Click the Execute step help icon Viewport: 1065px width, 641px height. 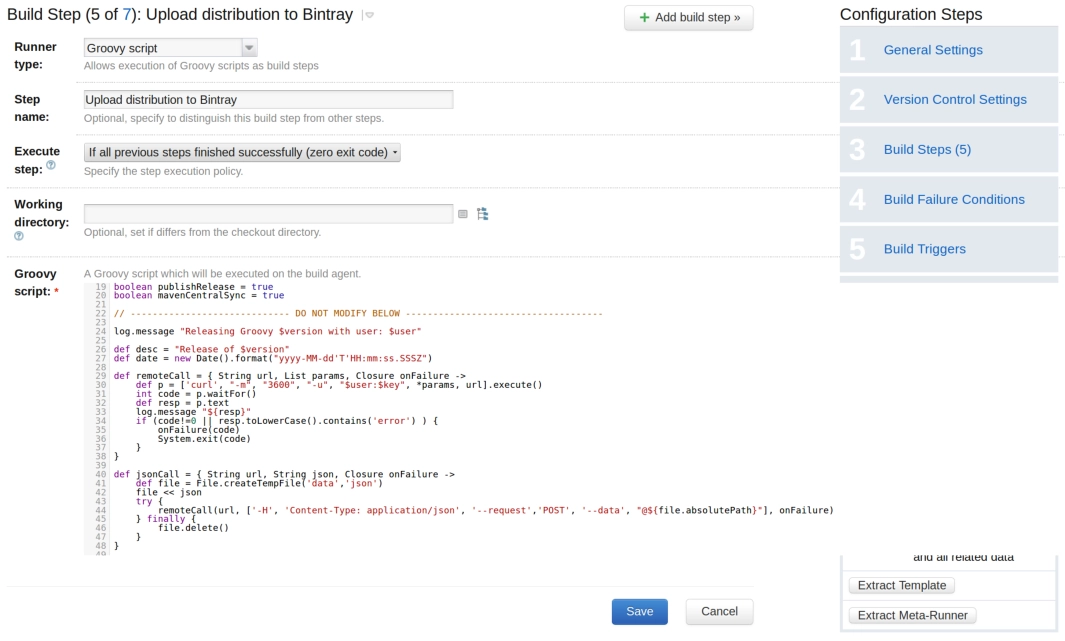coord(51,165)
